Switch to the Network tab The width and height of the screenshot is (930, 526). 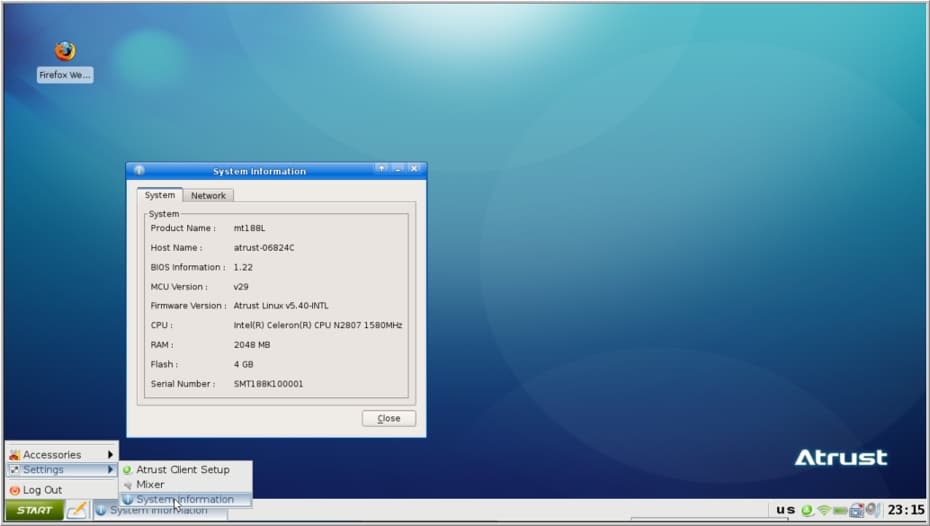(208, 195)
